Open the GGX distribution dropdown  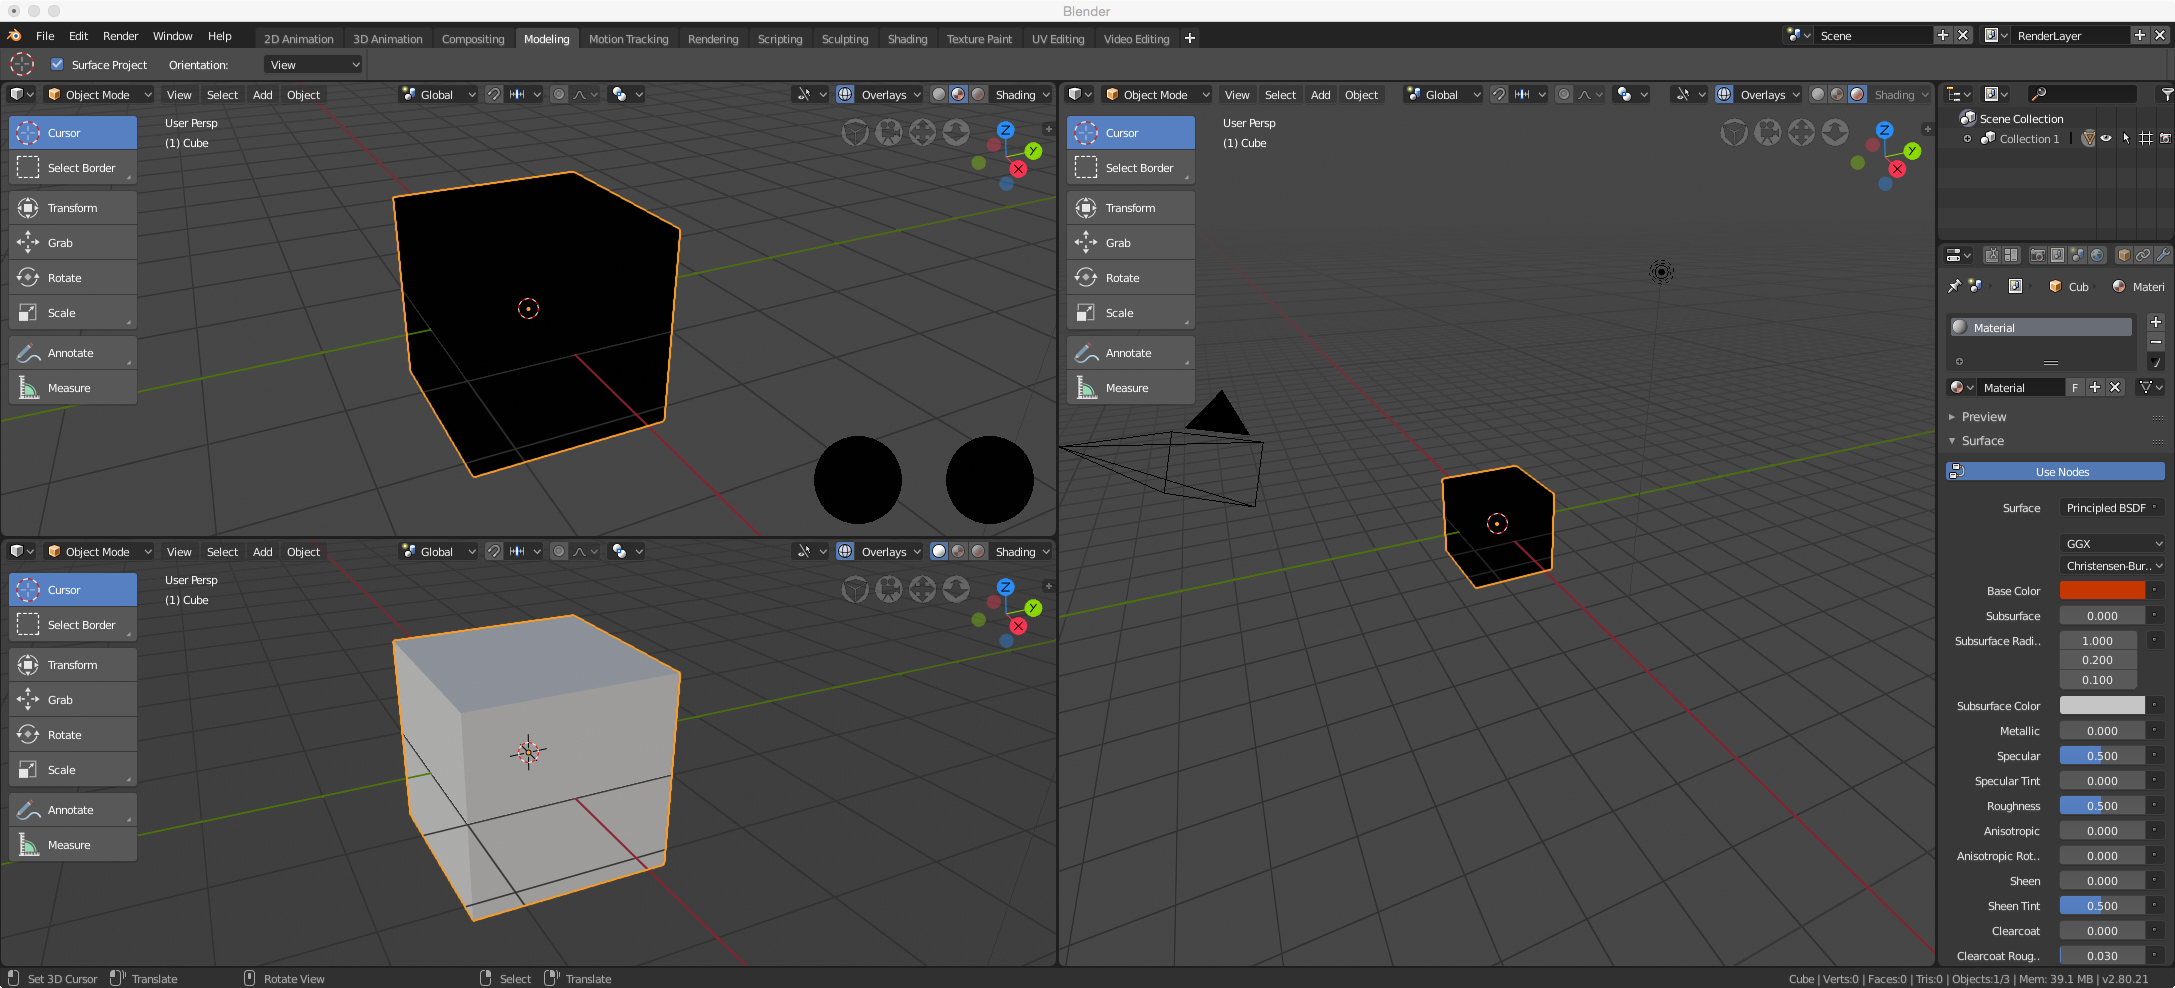point(2112,544)
